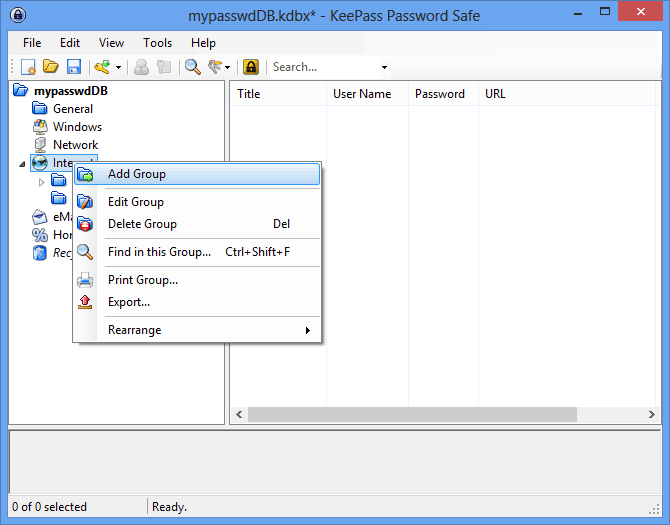Click the Find in Group magnifier icon
Image resolution: width=670 pixels, height=525 pixels.
(85, 252)
